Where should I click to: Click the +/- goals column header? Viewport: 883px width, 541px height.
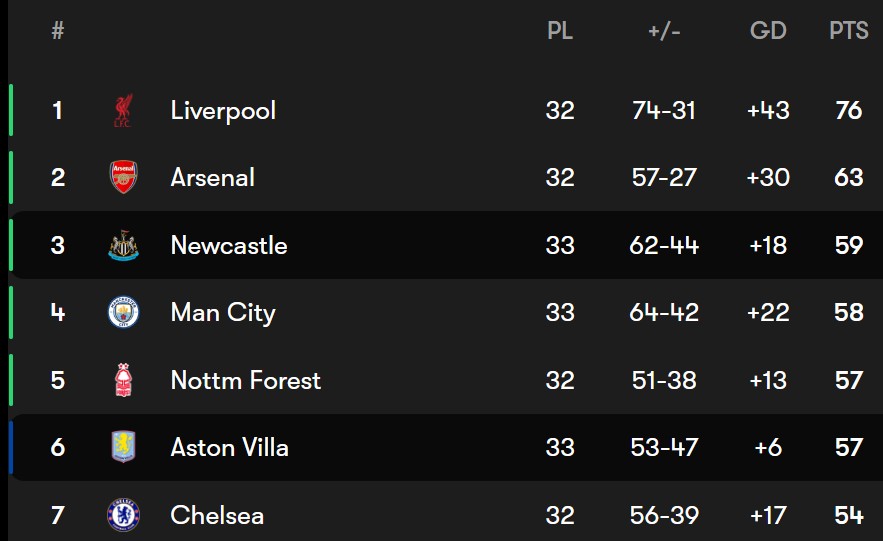(664, 31)
